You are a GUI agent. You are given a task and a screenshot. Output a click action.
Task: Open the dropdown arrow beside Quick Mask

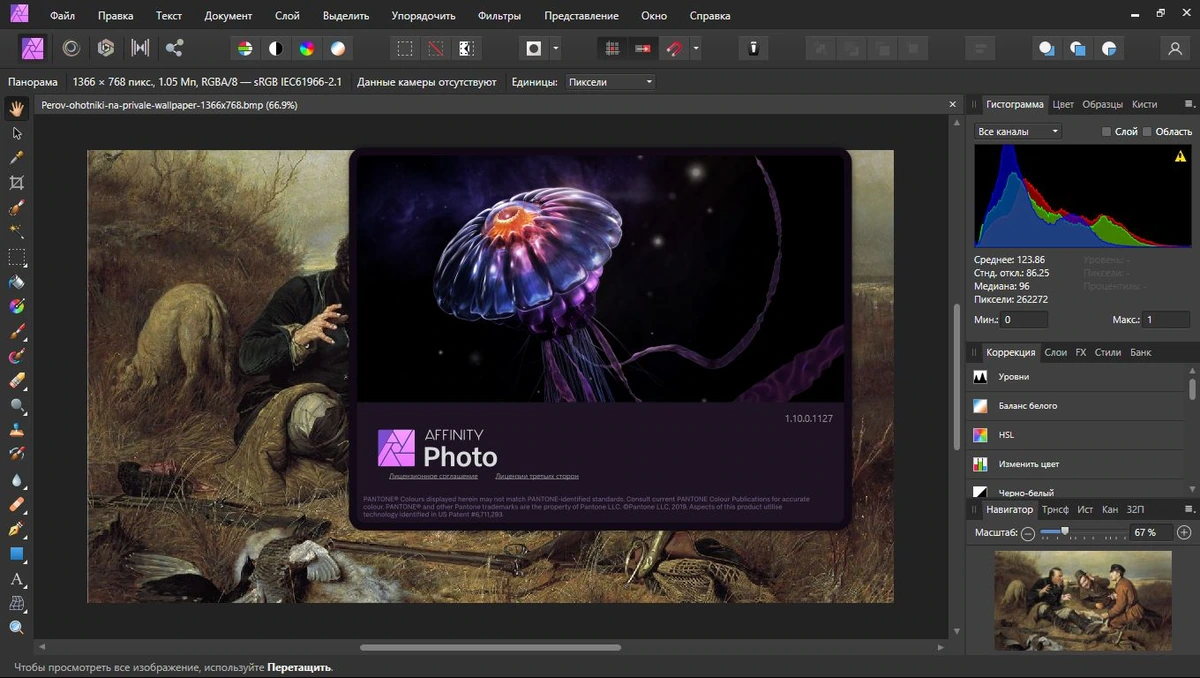(556, 48)
